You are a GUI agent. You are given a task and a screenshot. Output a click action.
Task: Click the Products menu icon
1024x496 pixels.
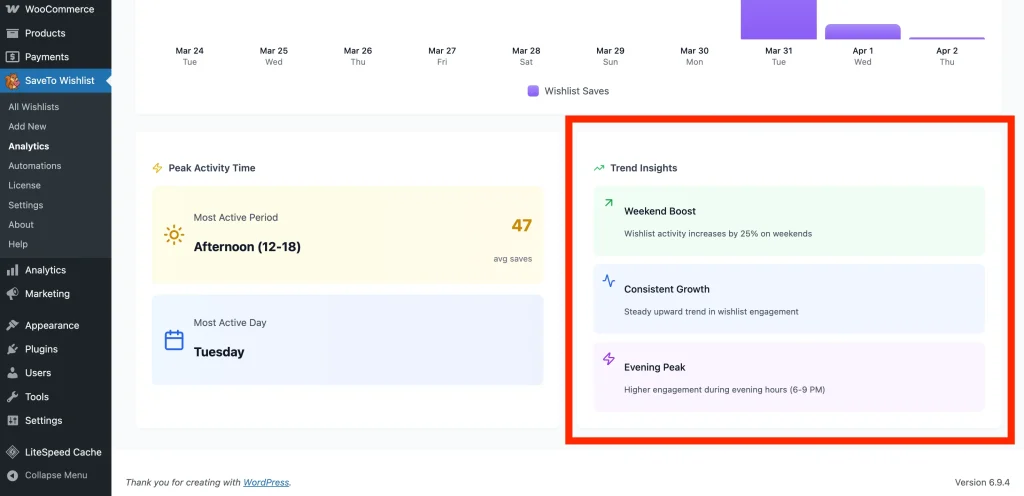point(12,33)
